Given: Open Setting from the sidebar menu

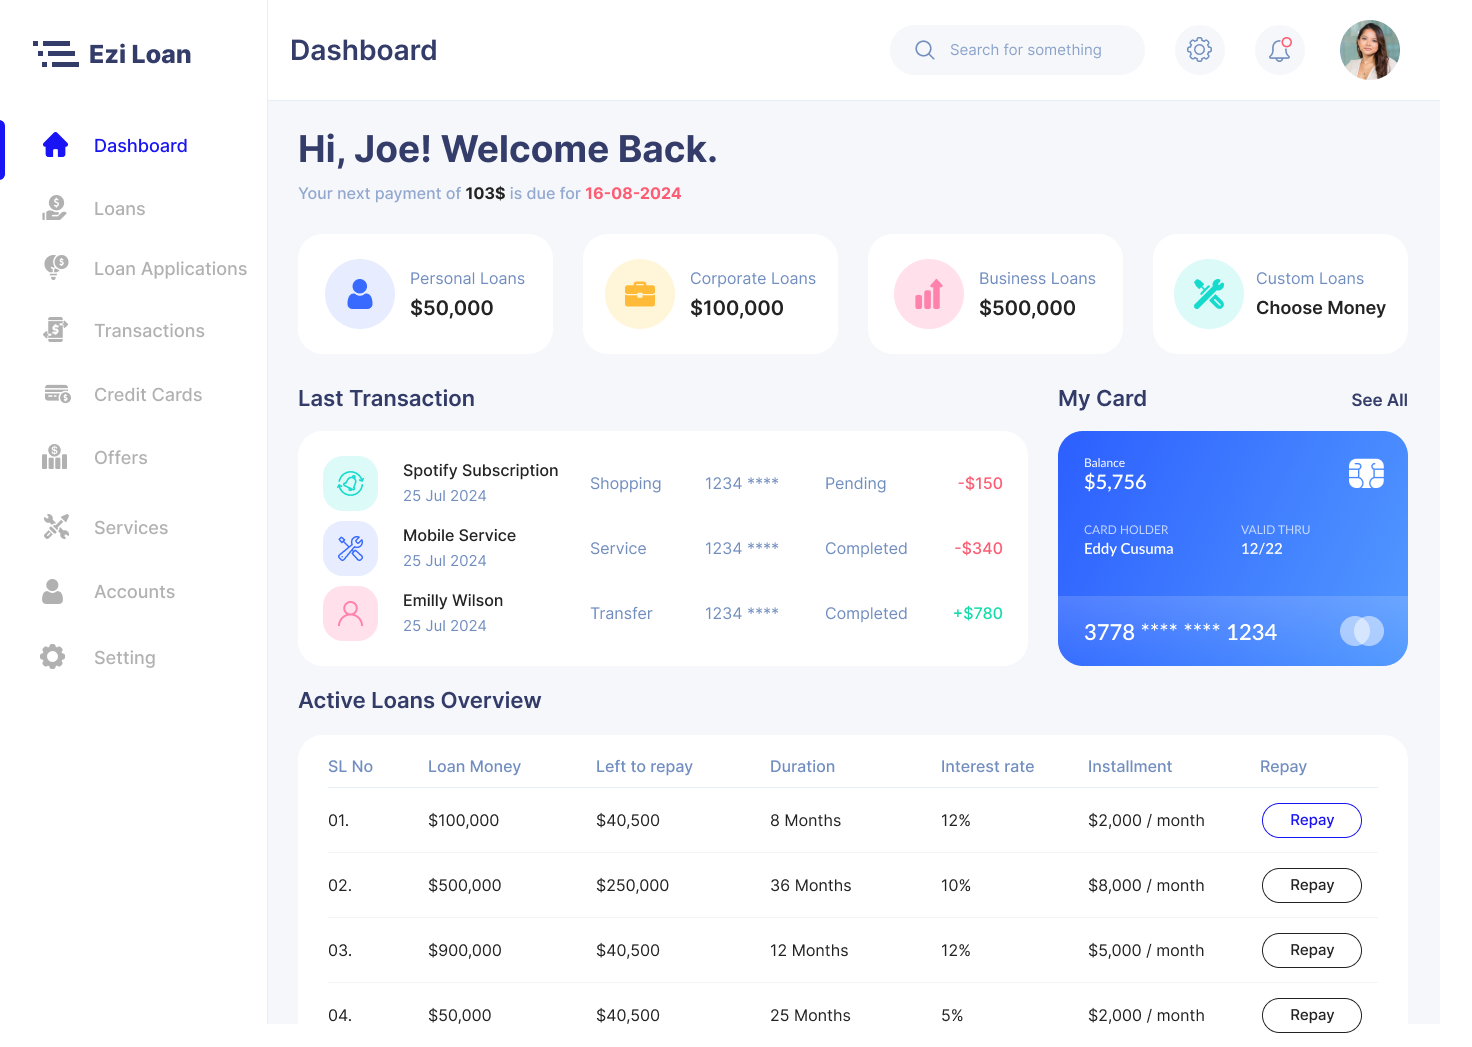Looking at the screenshot, I should click(x=124, y=657).
